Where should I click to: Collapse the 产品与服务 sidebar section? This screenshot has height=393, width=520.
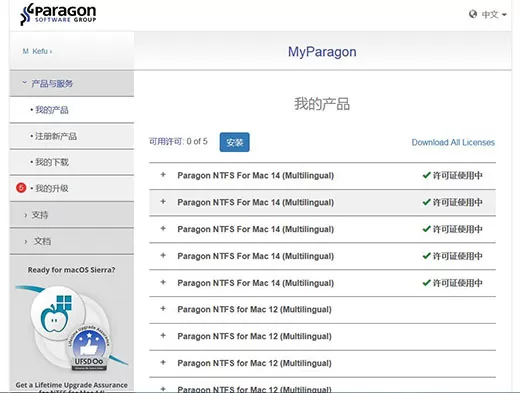[x=72, y=83]
